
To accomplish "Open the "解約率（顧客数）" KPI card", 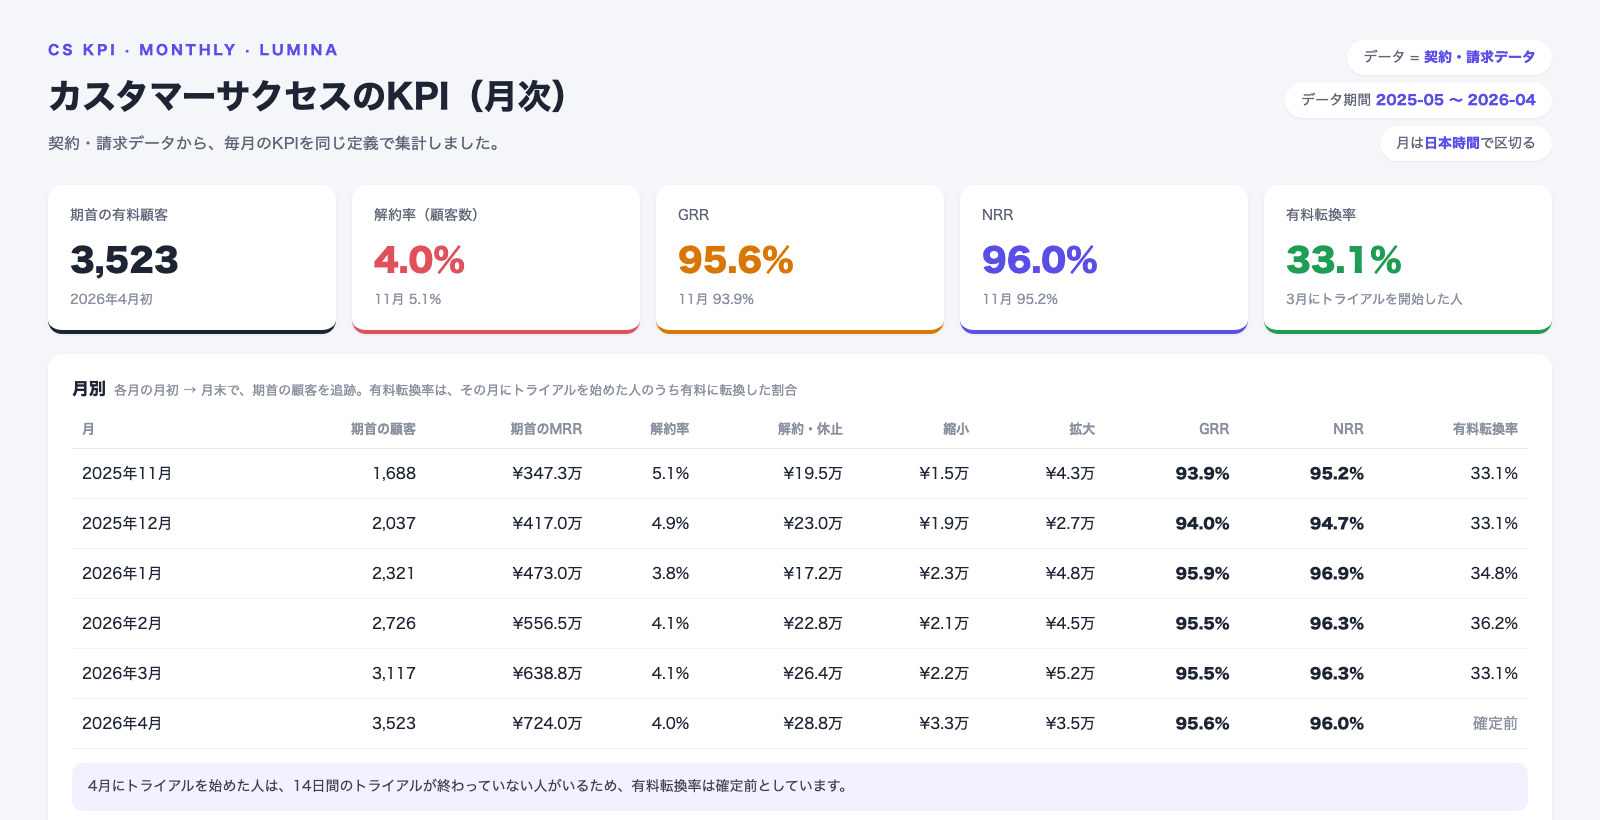I will click(496, 259).
